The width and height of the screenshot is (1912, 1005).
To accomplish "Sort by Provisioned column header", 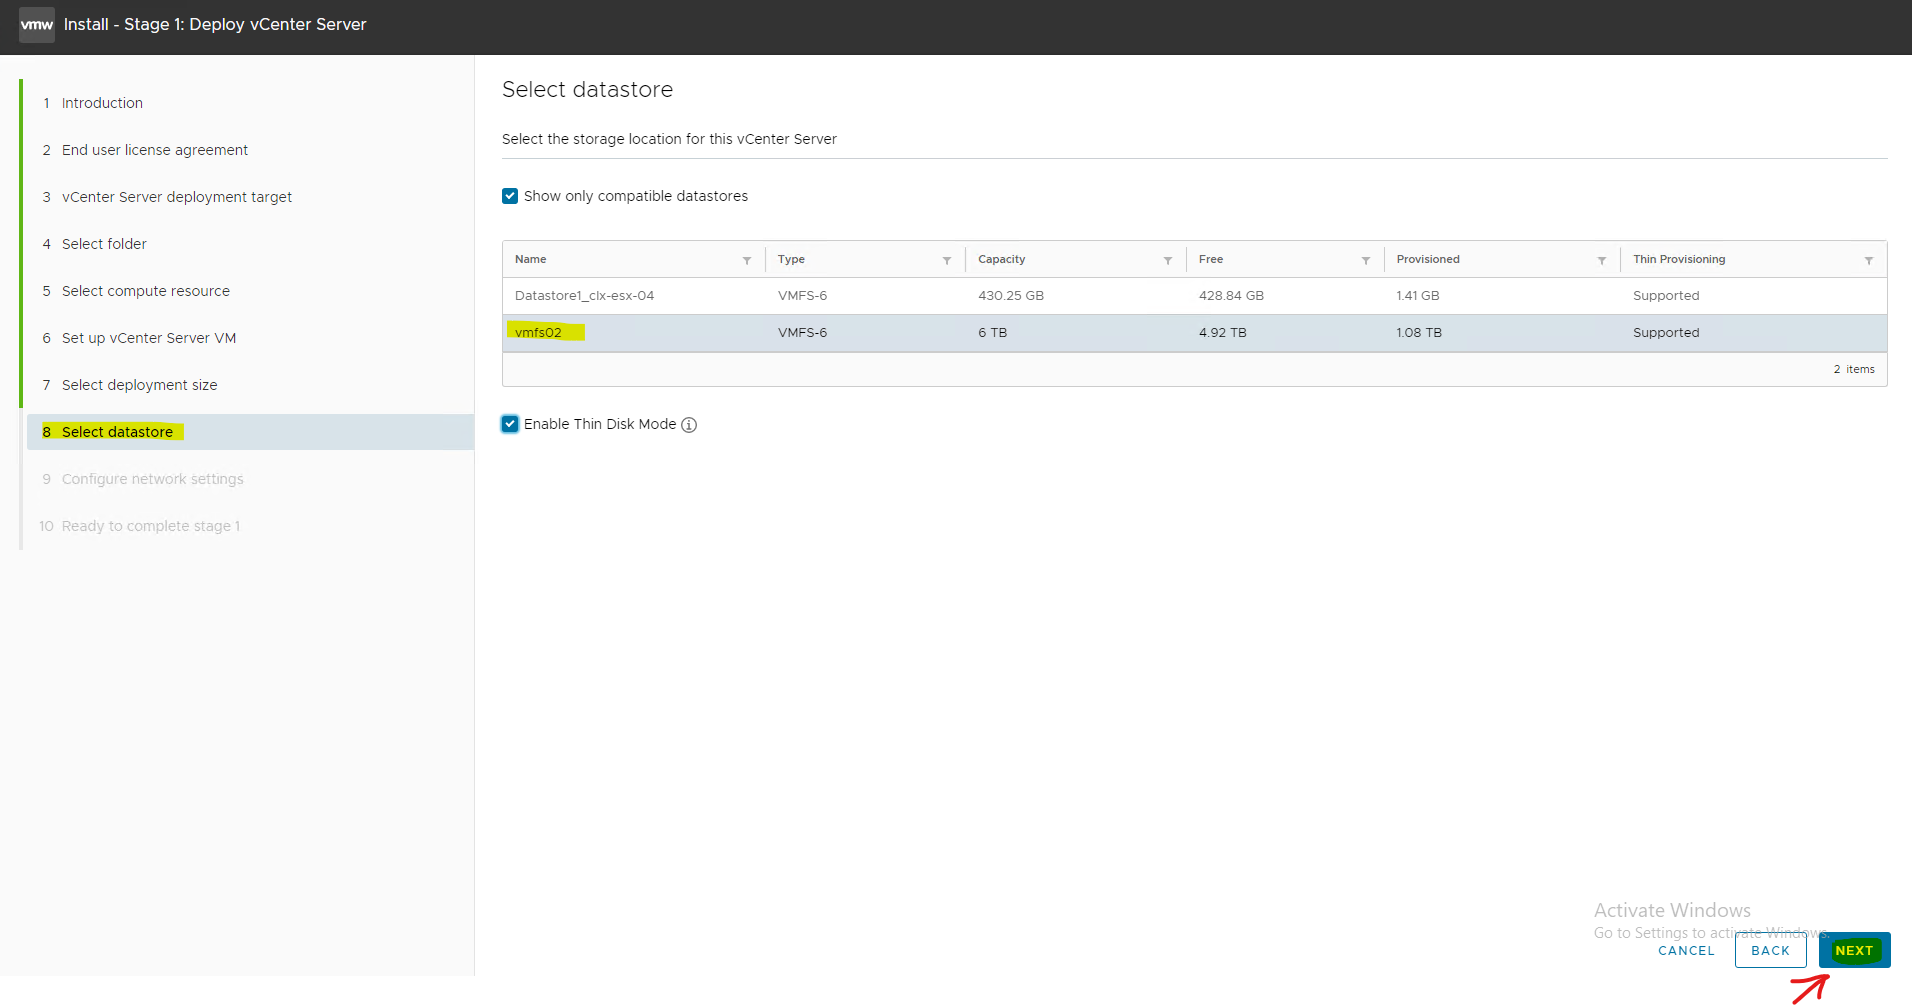I will tap(1427, 259).
